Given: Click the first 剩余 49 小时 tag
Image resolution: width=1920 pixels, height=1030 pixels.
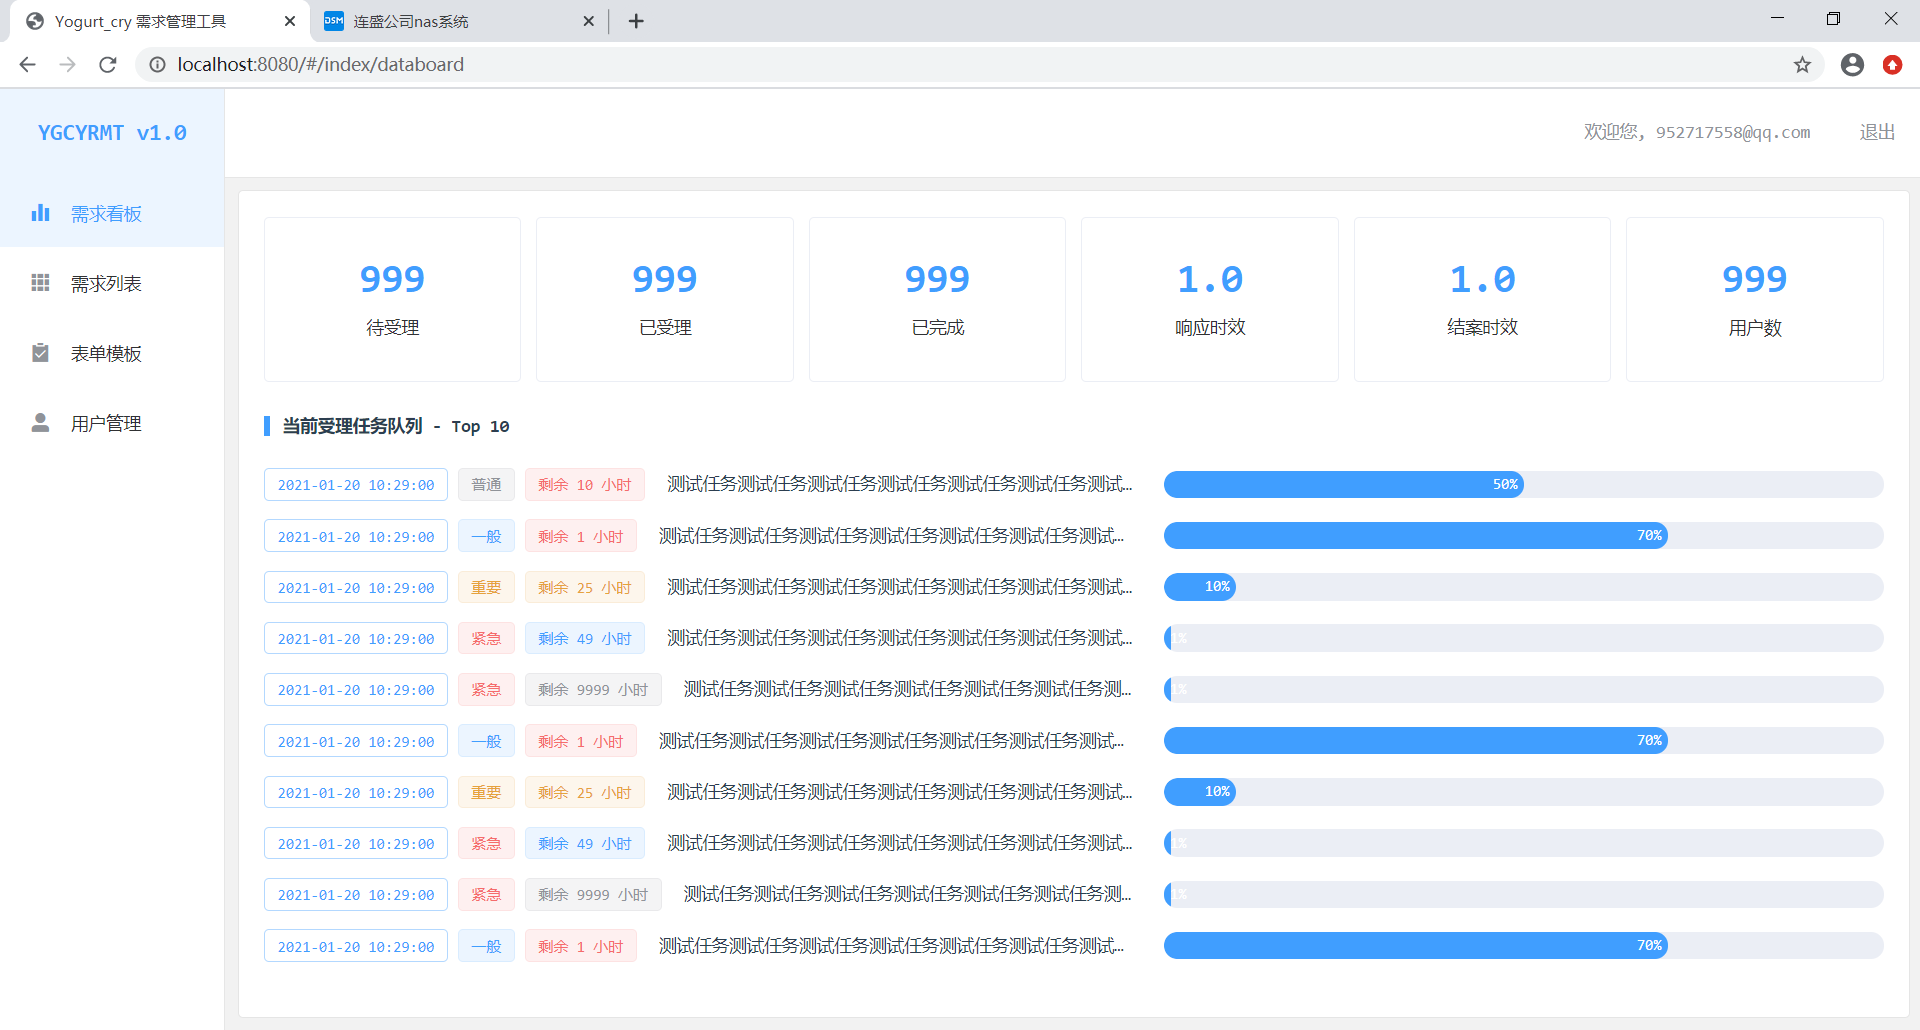Looking at the screenshot, I should pos(585,638).
